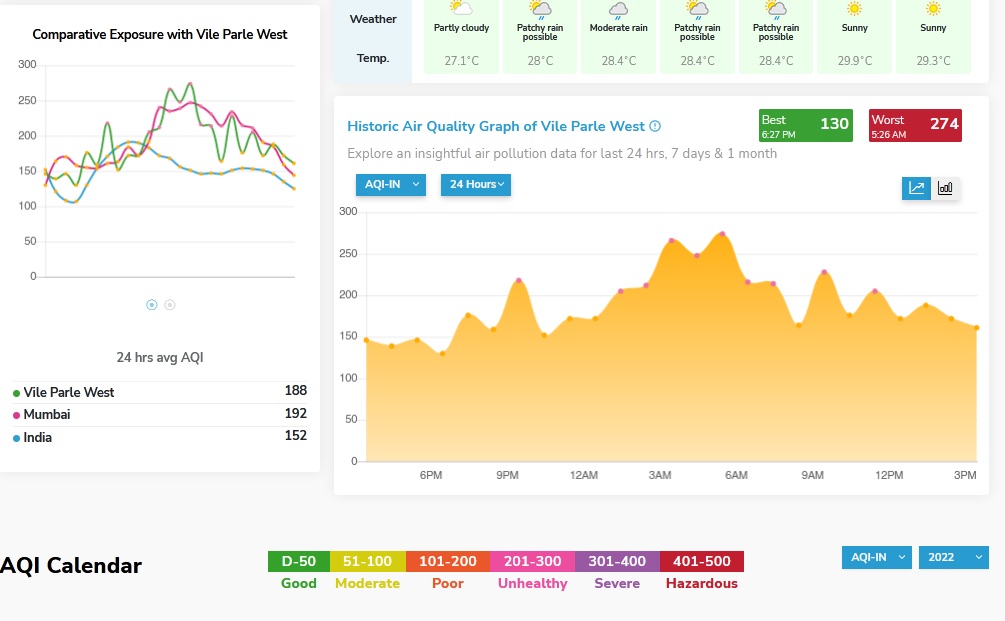Click the Moderate rain weather icon
This screenshot has width=1005, height=621.
[x=619, y=10]
